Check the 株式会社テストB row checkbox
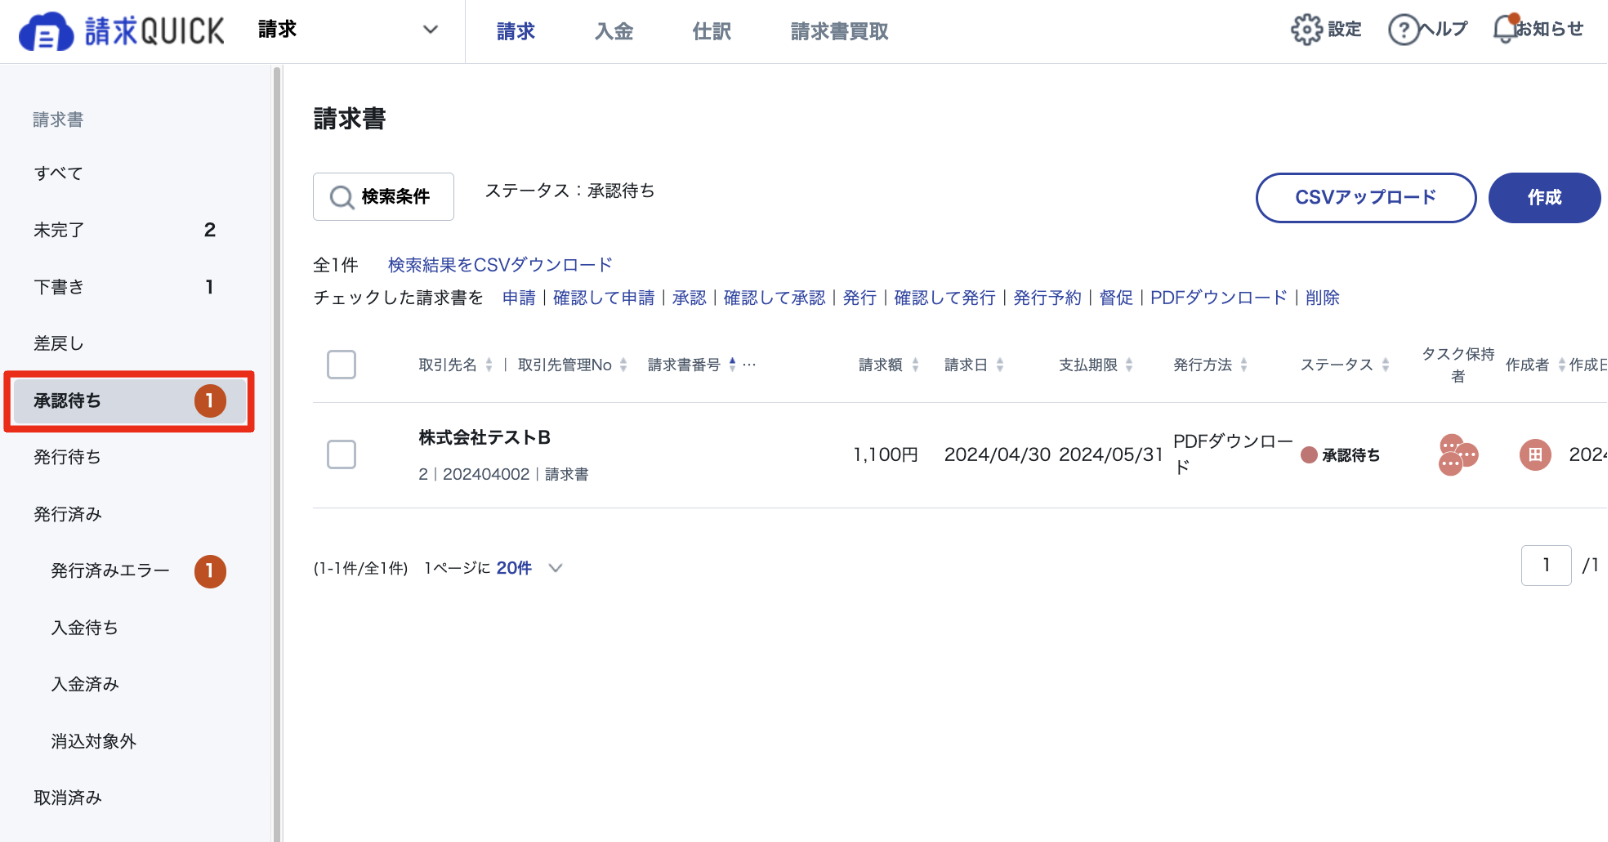 click(342, 454)
